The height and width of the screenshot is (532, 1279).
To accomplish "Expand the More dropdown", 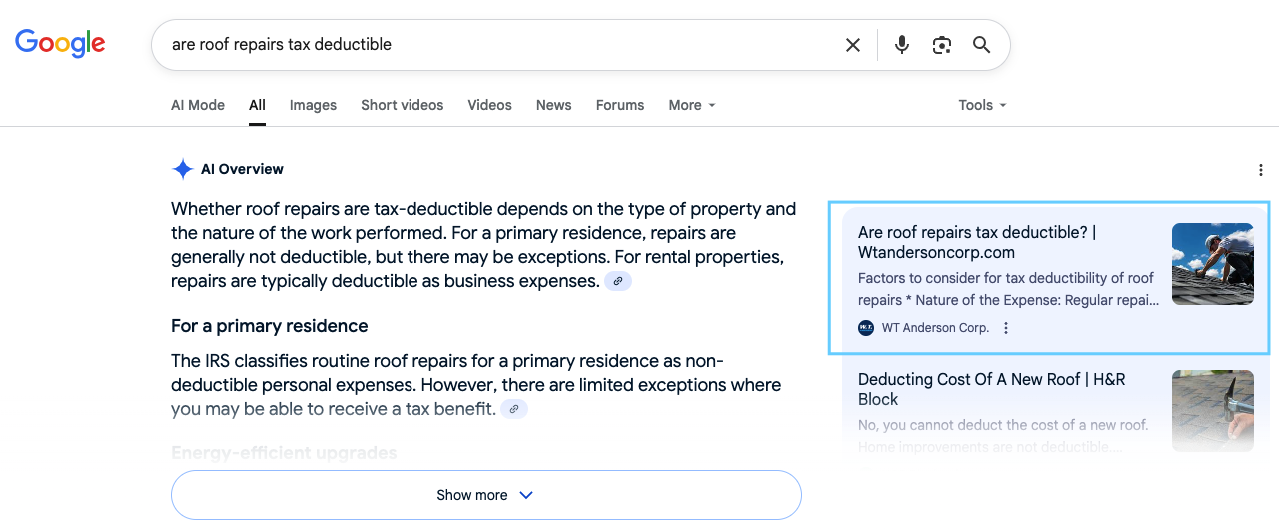I will (692, 105).
